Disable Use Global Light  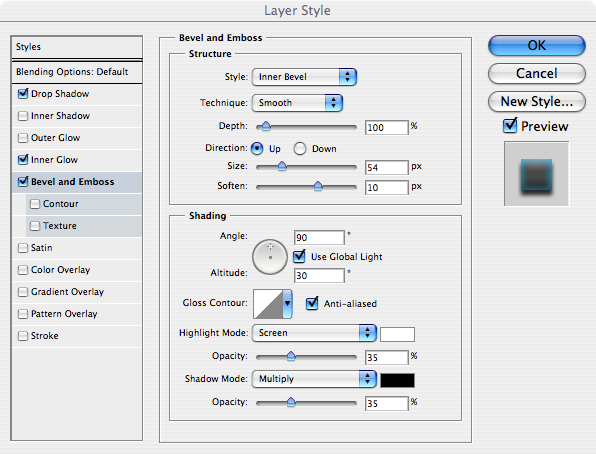[x=300, y=256]
